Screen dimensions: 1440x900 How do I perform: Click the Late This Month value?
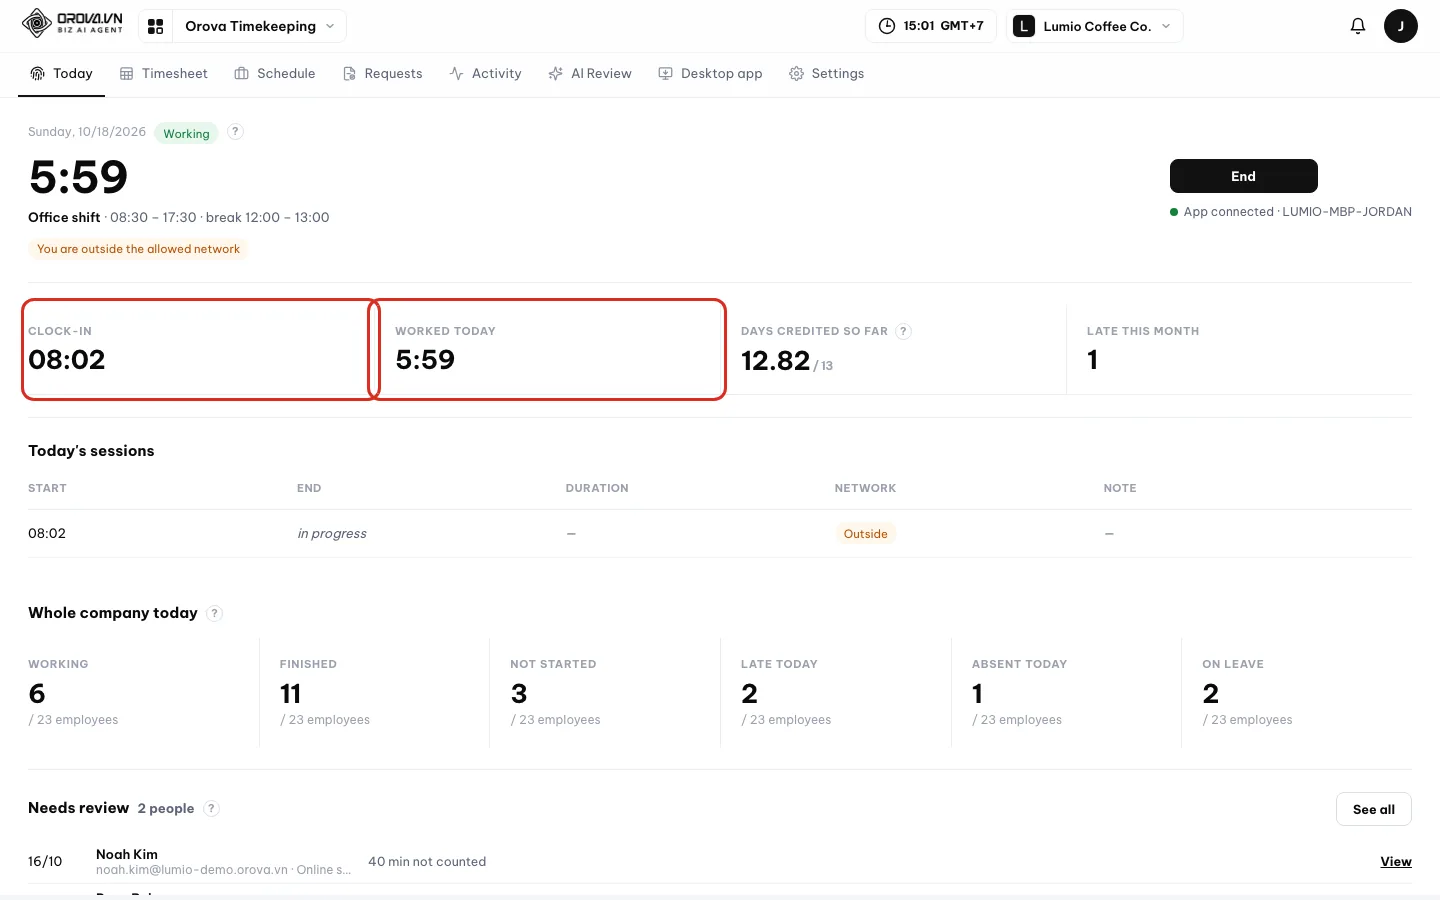1092,360
